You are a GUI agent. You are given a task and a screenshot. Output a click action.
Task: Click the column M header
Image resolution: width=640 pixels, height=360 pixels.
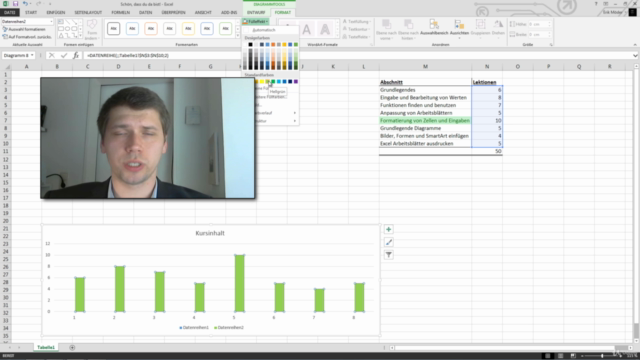(425, 67)
